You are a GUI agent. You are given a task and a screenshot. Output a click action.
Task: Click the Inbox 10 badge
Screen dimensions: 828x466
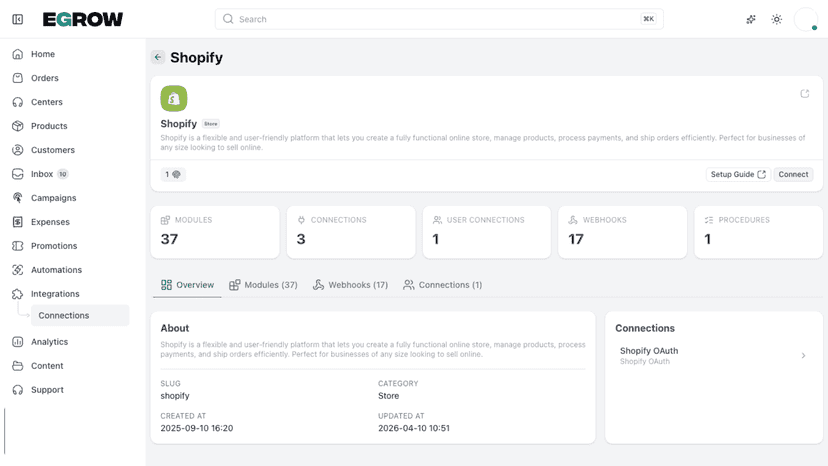63,174
